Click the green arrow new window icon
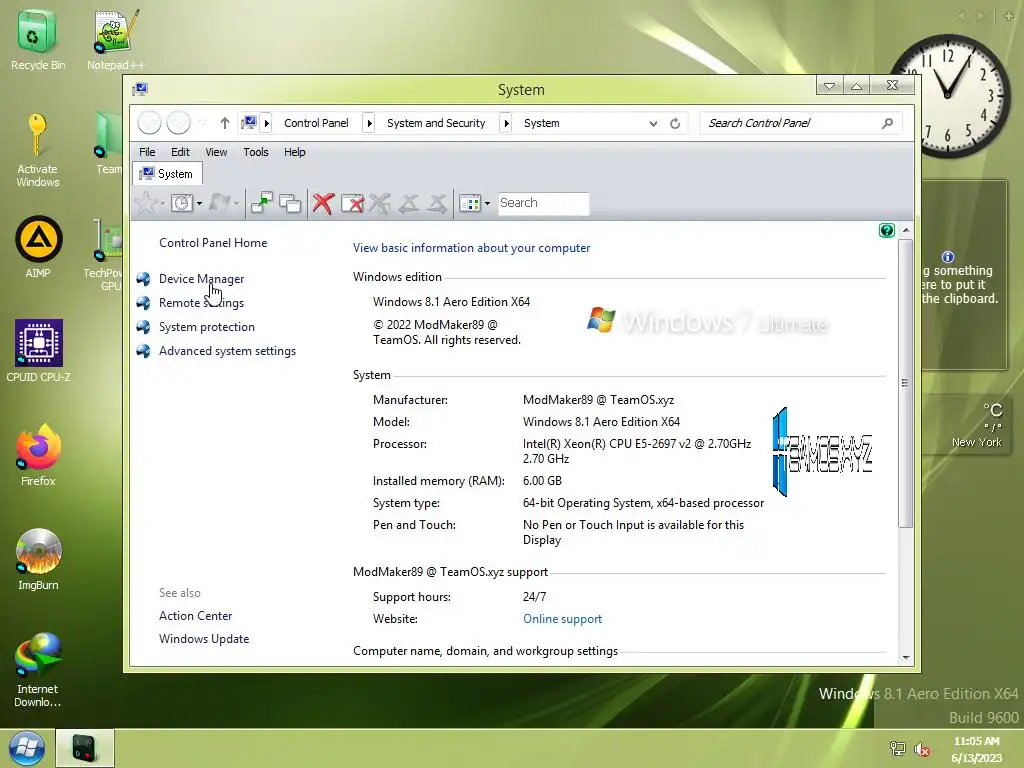The width and height of the screenshot is (1024, 768). pos(262,203)
